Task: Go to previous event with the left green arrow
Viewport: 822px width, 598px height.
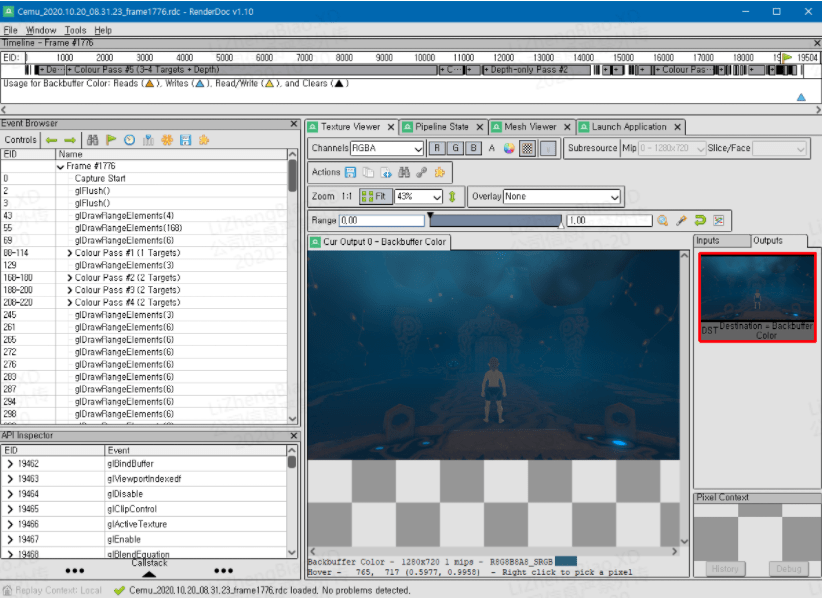Action: [51, 140]
